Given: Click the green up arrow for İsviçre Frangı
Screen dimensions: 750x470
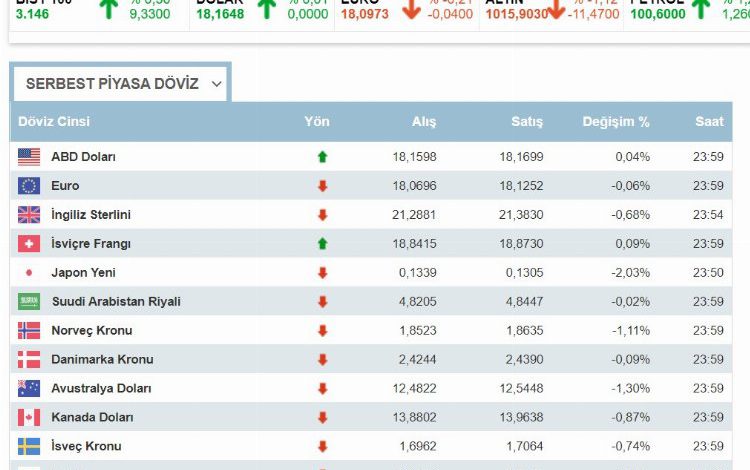Looking at the screenshot, I should pos(322,243).
